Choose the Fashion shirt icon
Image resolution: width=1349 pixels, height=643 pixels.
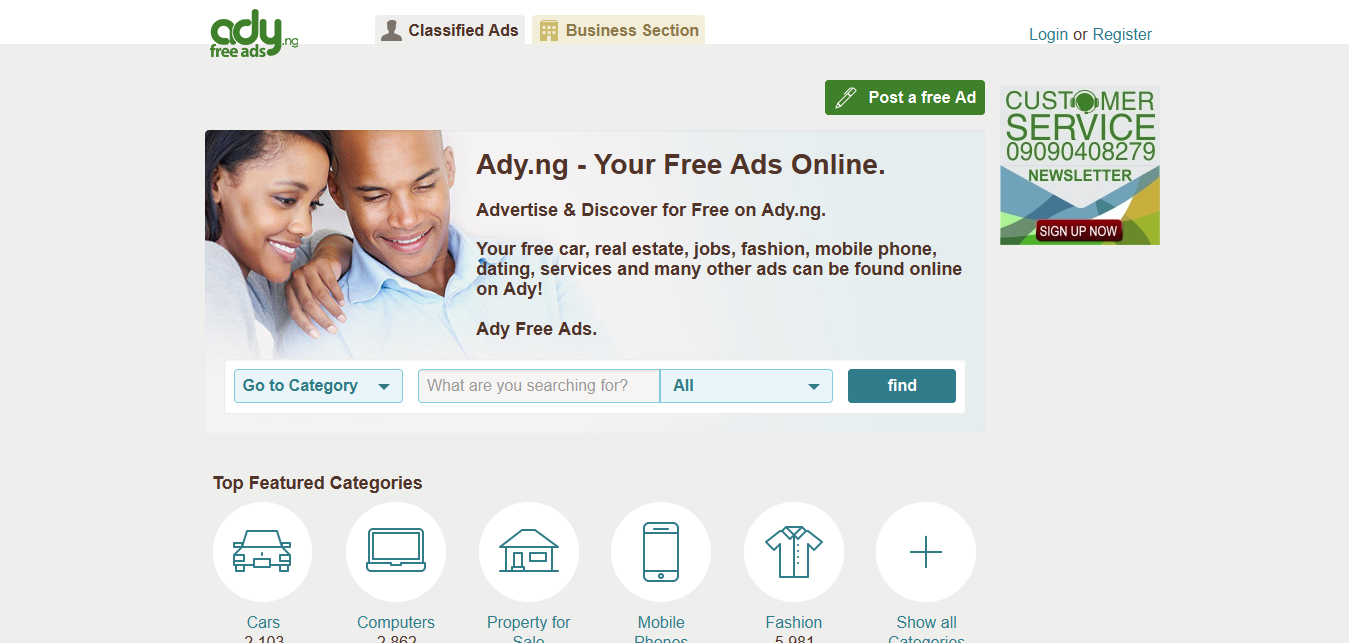pos(794,551)
